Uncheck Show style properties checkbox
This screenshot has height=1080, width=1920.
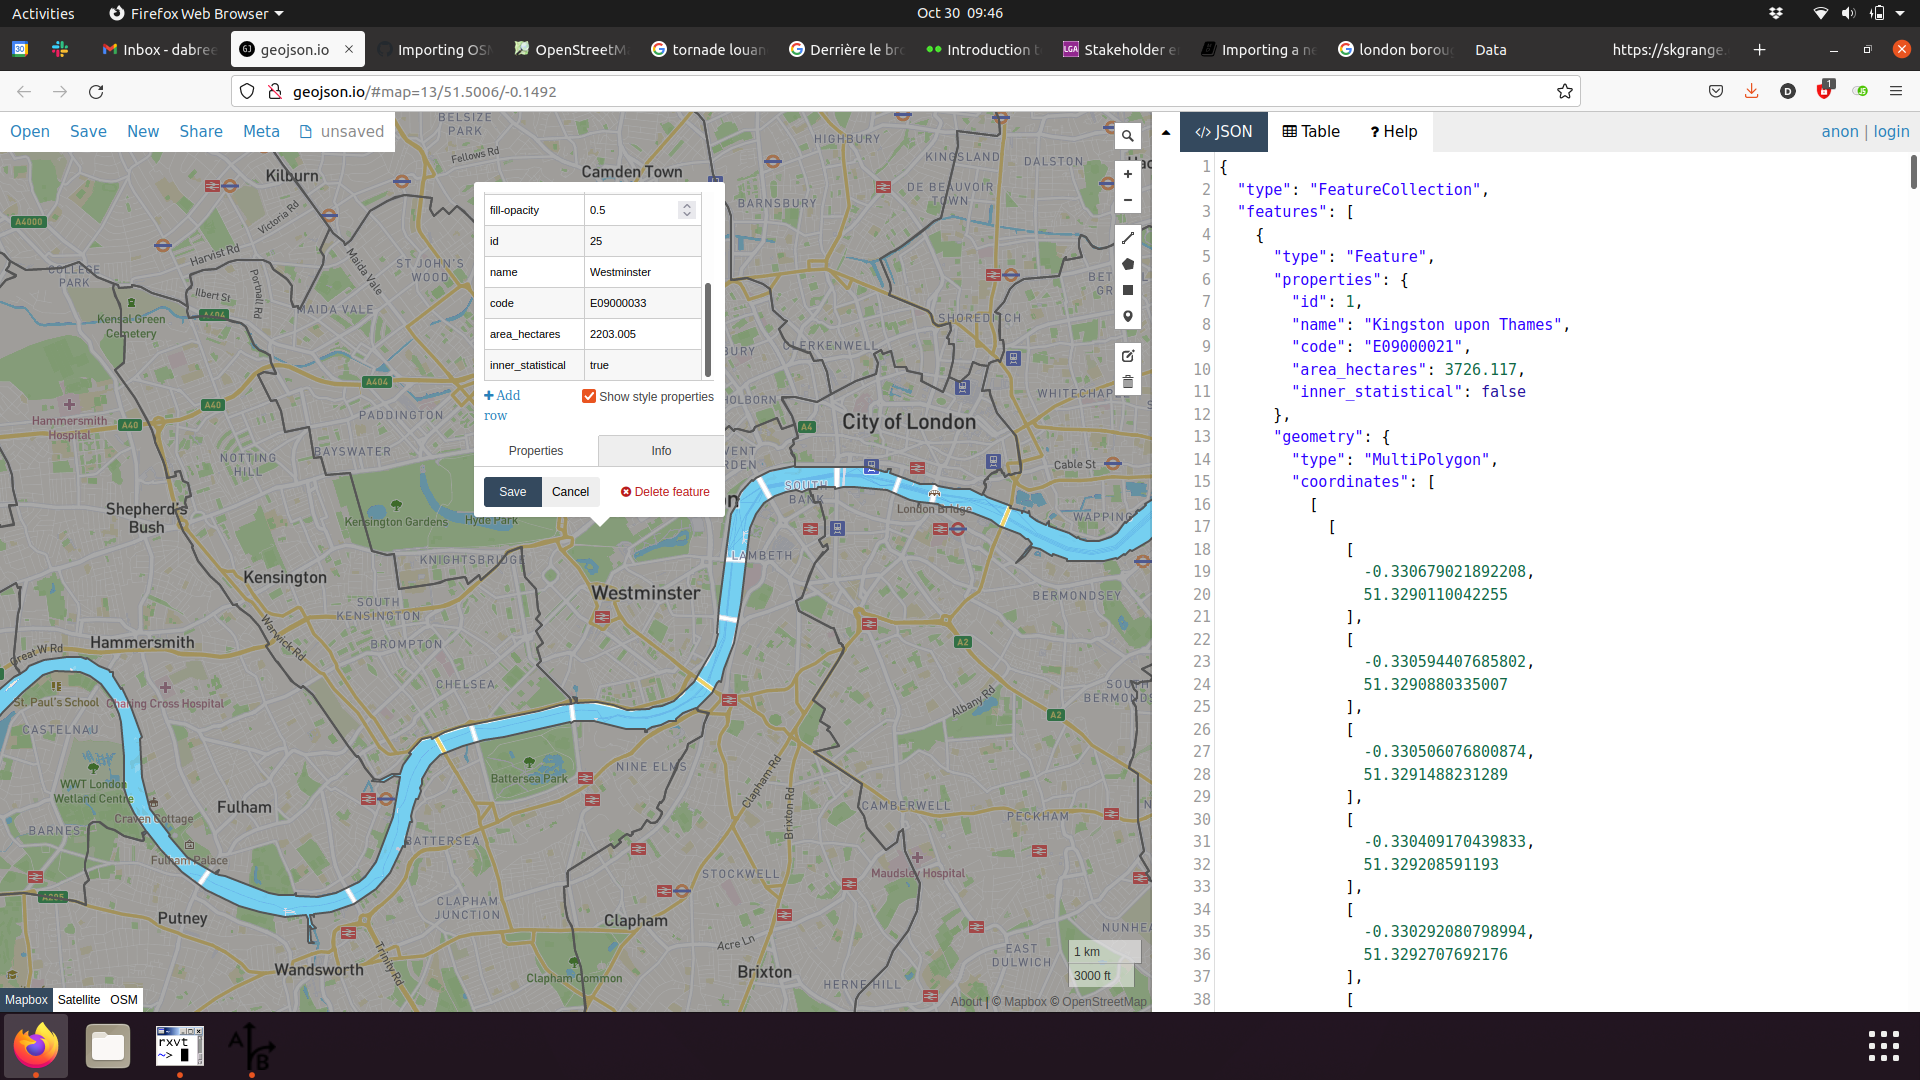click(x=589, y=396)
